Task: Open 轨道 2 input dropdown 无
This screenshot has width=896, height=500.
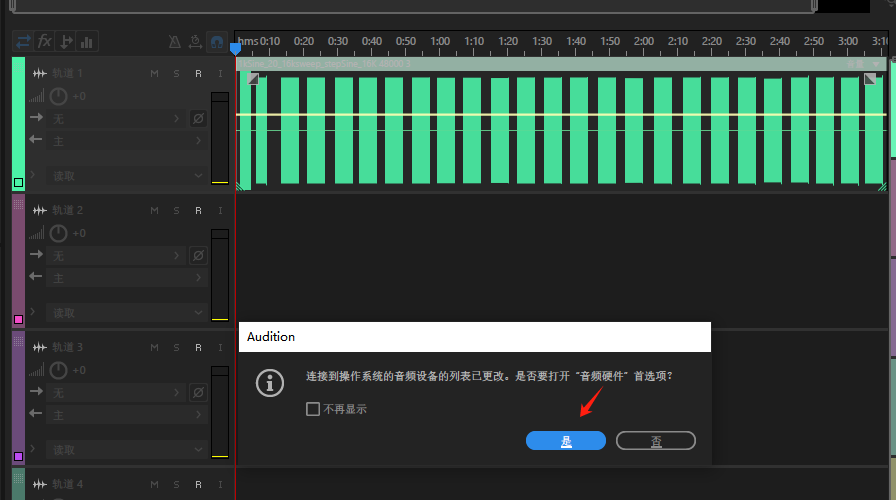Action: tap(116, 256)
